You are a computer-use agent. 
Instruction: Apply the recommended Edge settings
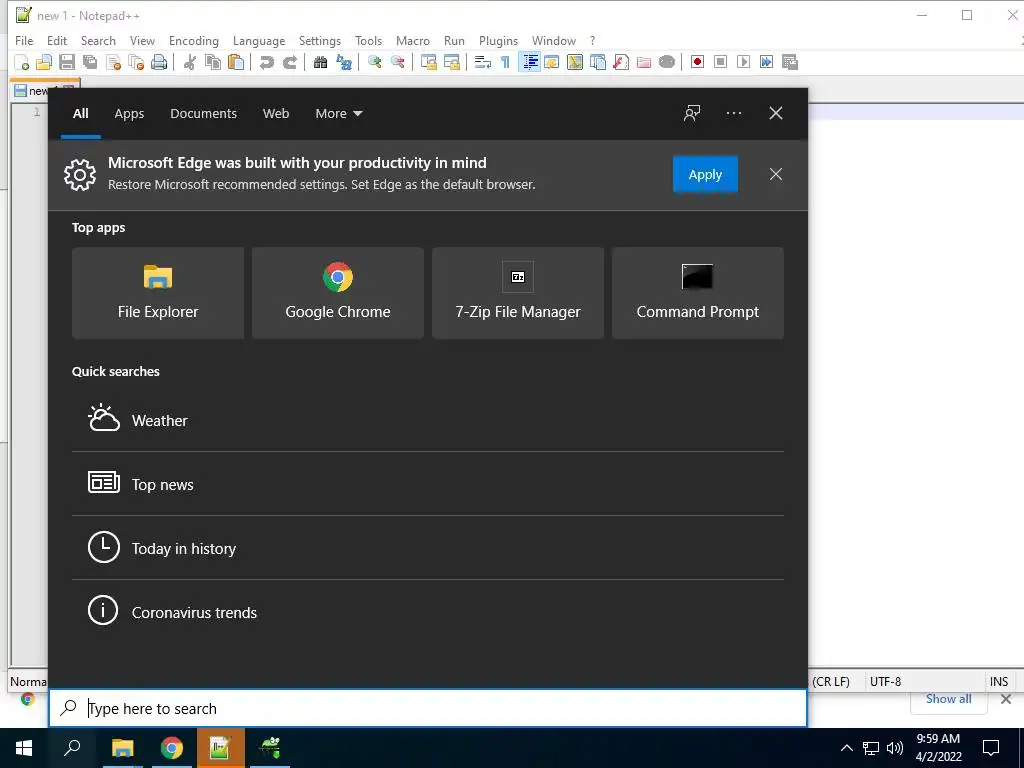click(x=705, y=174)
